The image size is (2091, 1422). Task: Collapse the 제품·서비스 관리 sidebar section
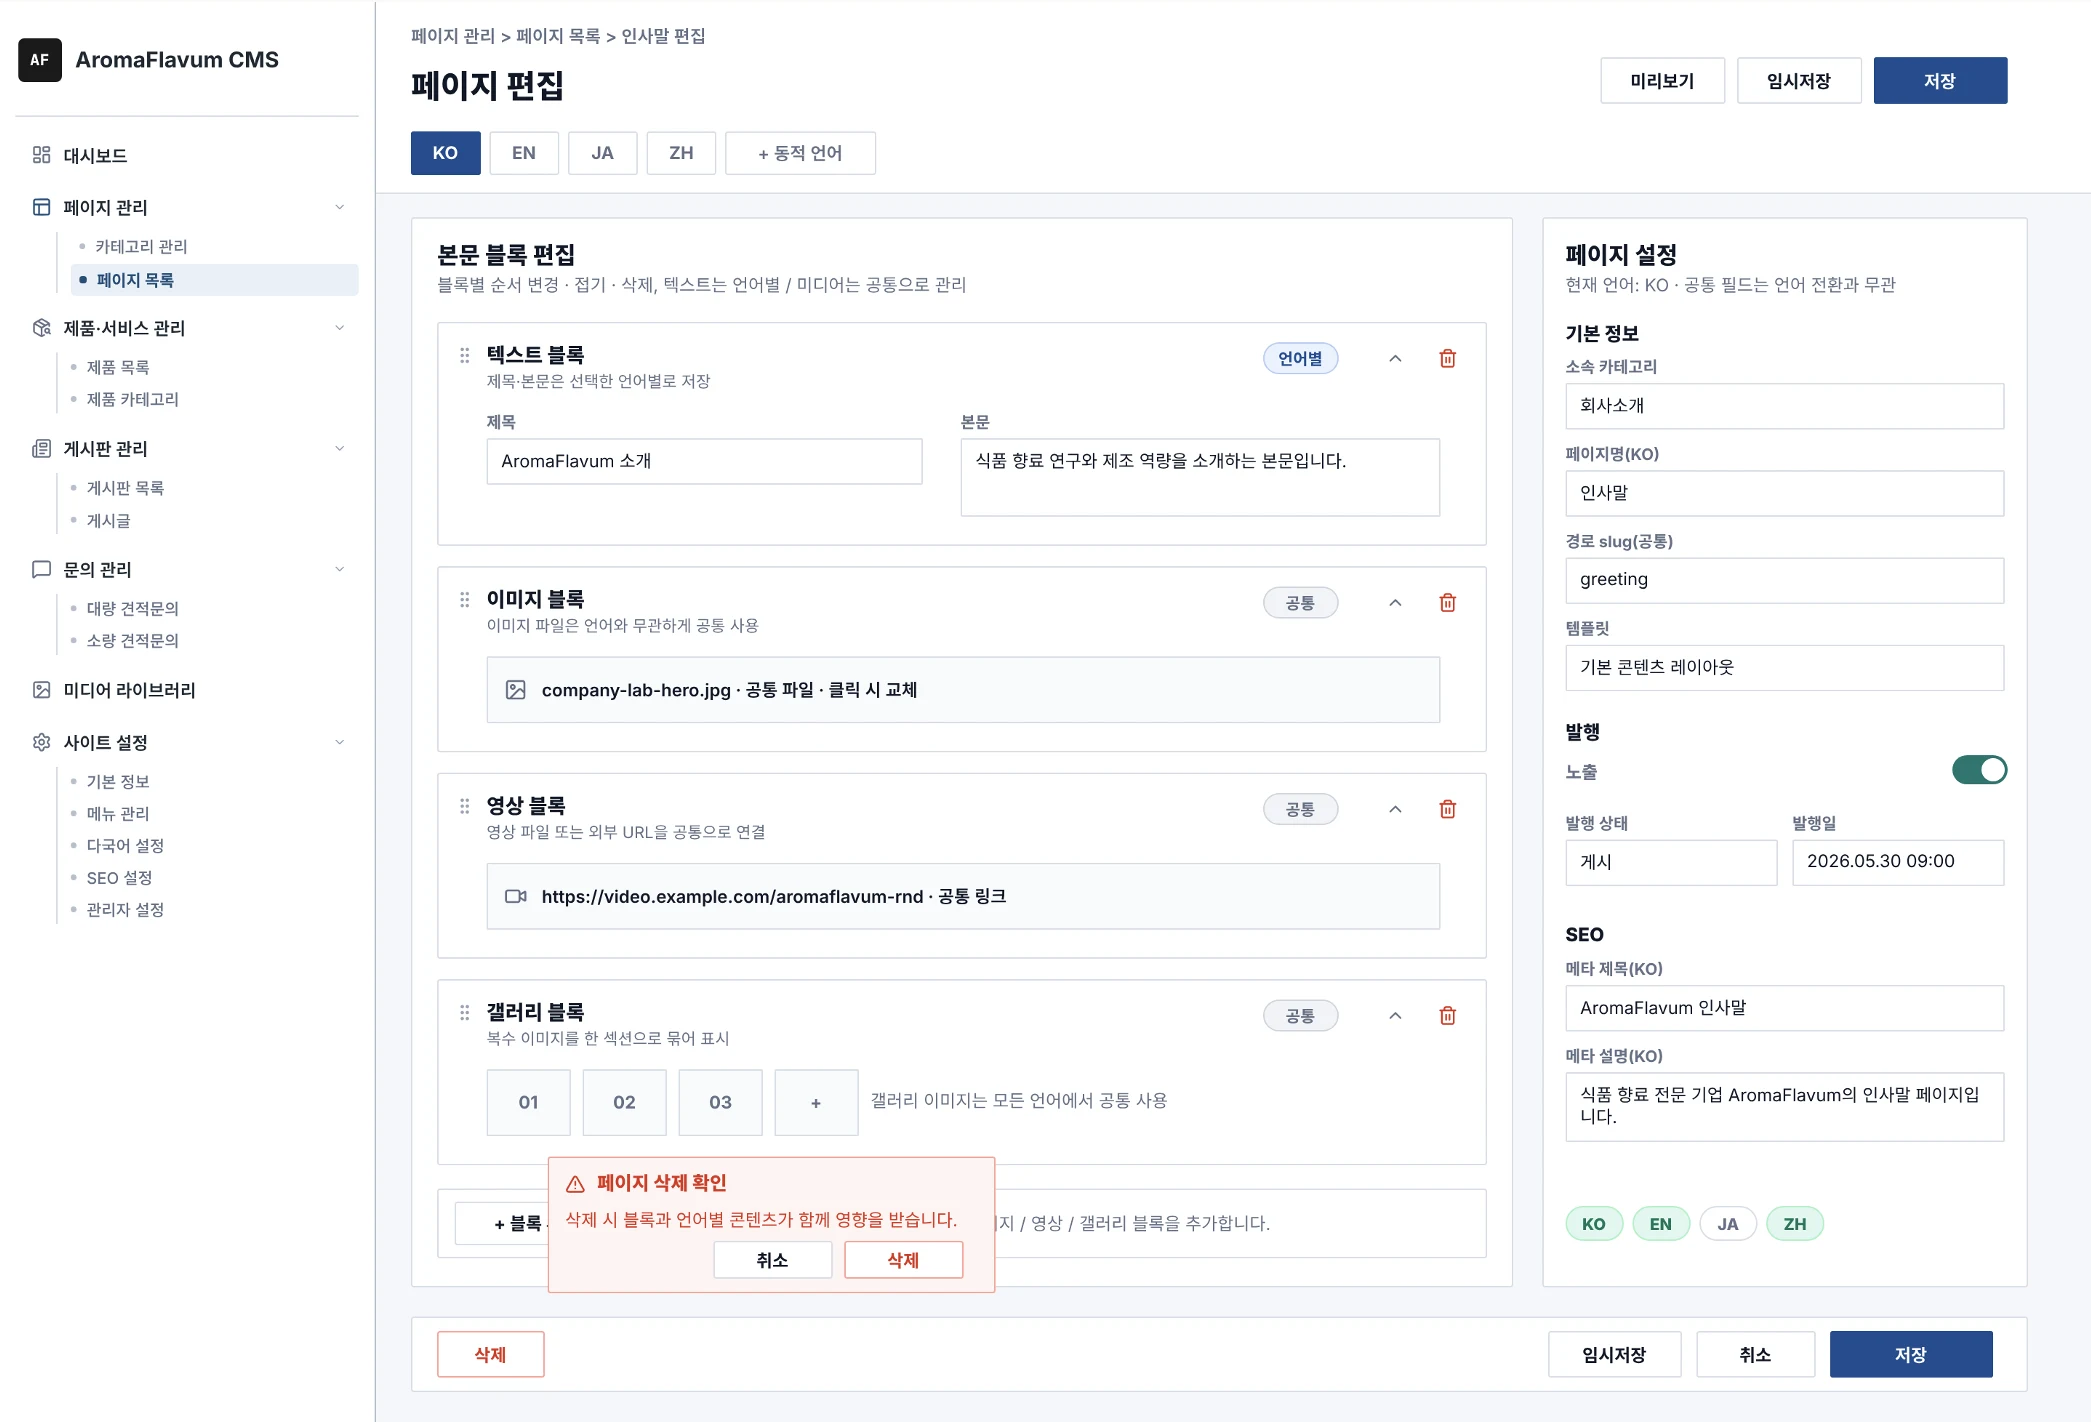pyautogui.click(x=339, y=328)
